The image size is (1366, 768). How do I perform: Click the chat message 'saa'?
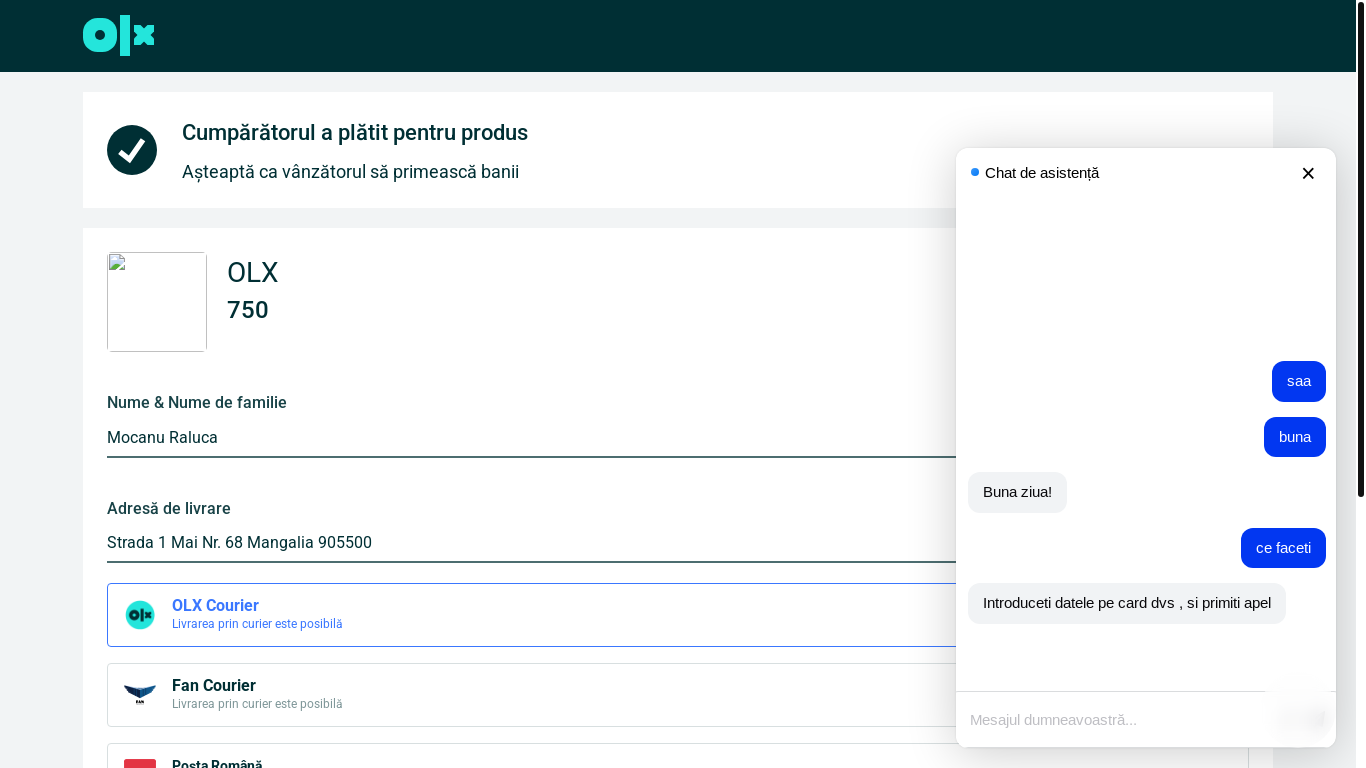1299,381
